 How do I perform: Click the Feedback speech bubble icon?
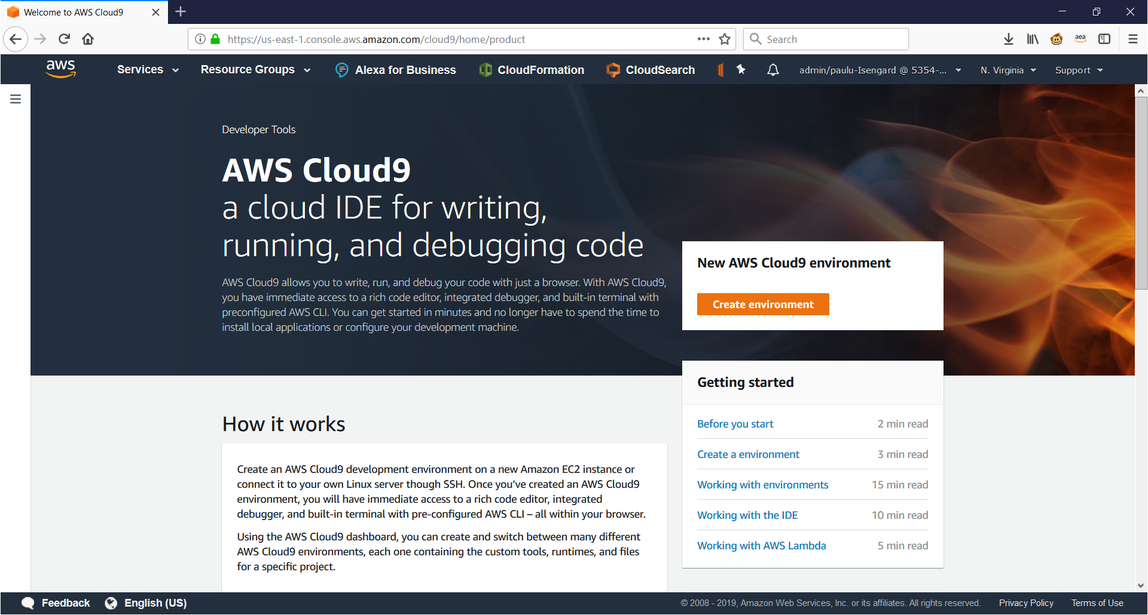[29, 603]
